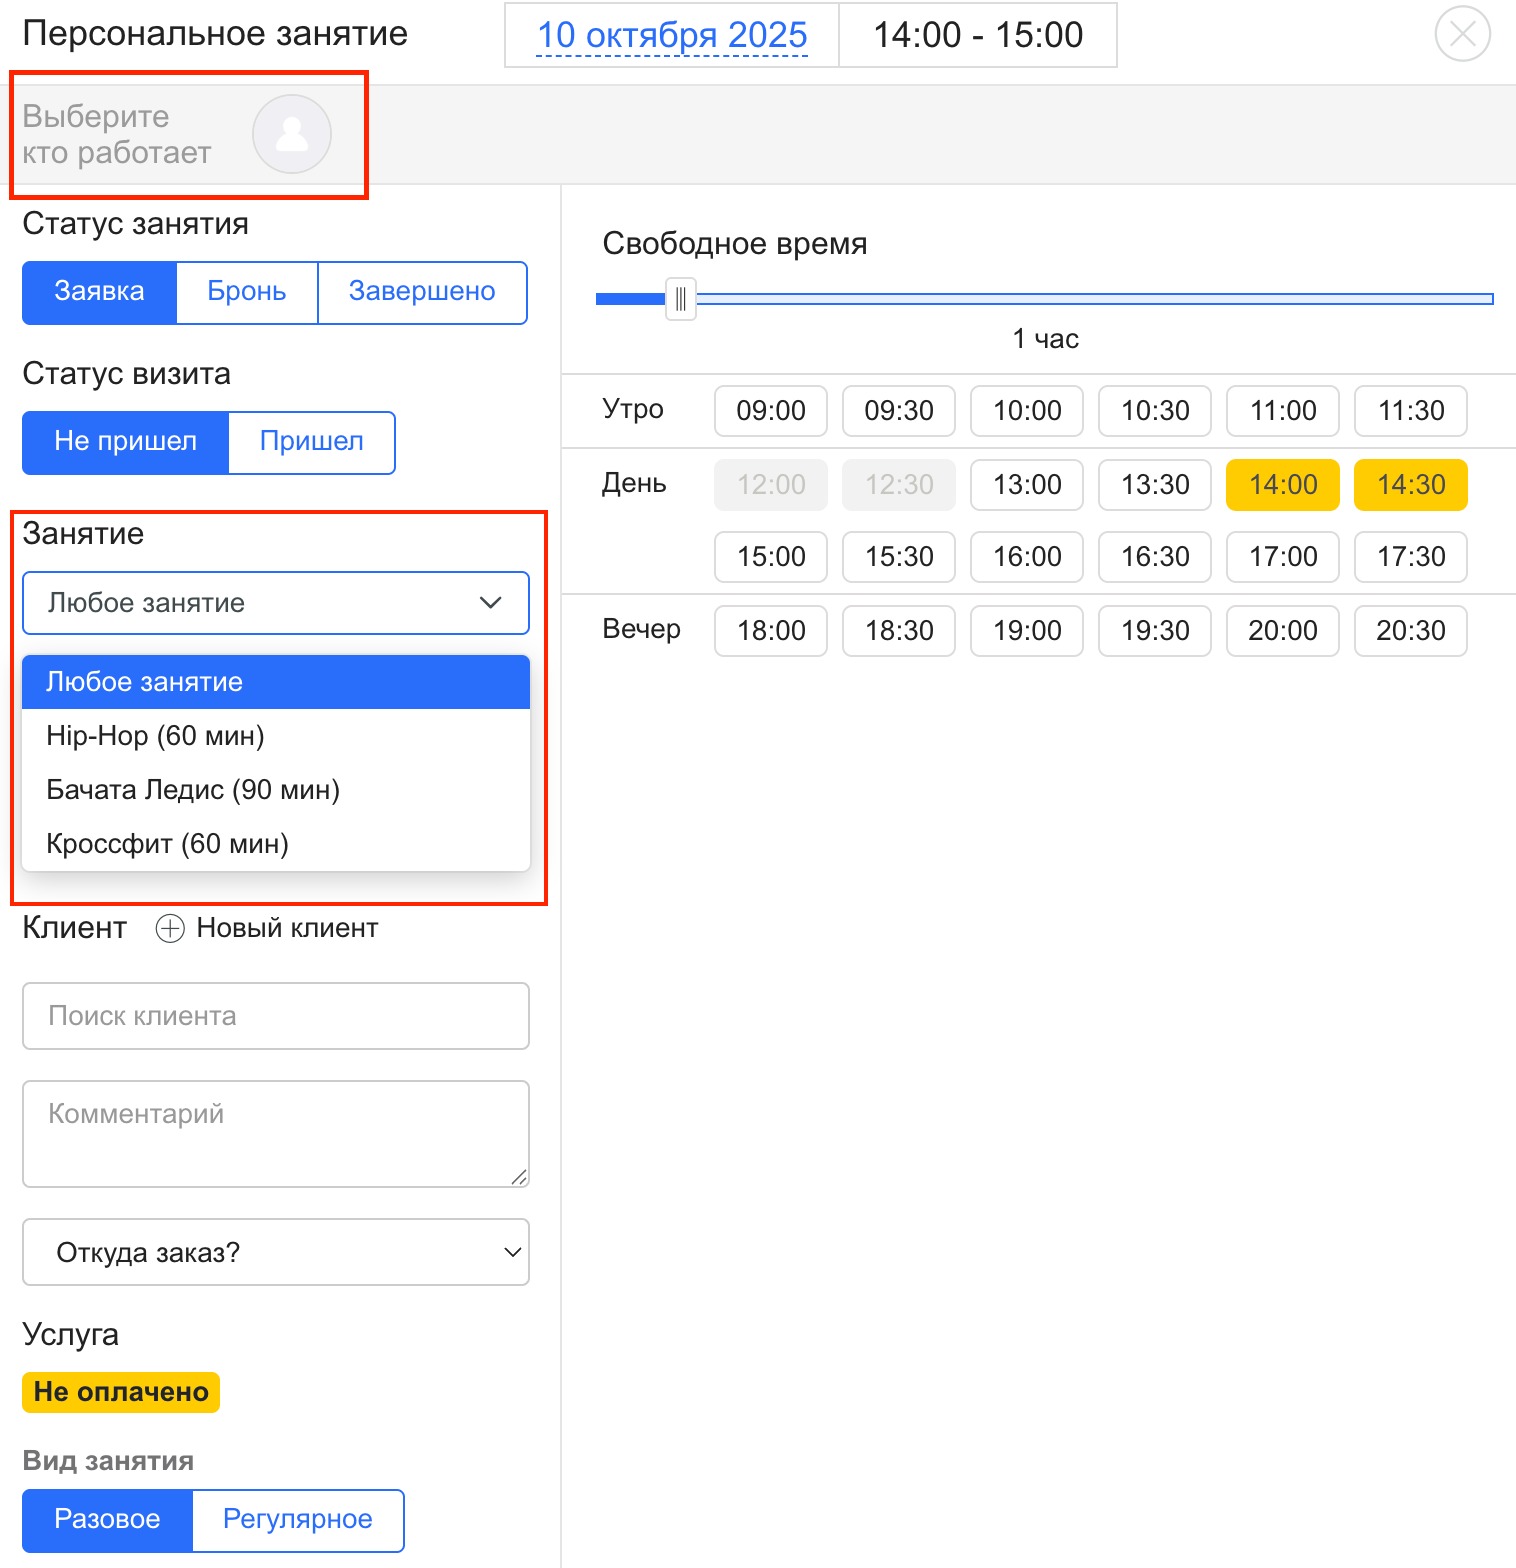Screen dimensions: 1516x1568
Task: Click the employee avatar placeholder icon
Action: click(291, 134)
